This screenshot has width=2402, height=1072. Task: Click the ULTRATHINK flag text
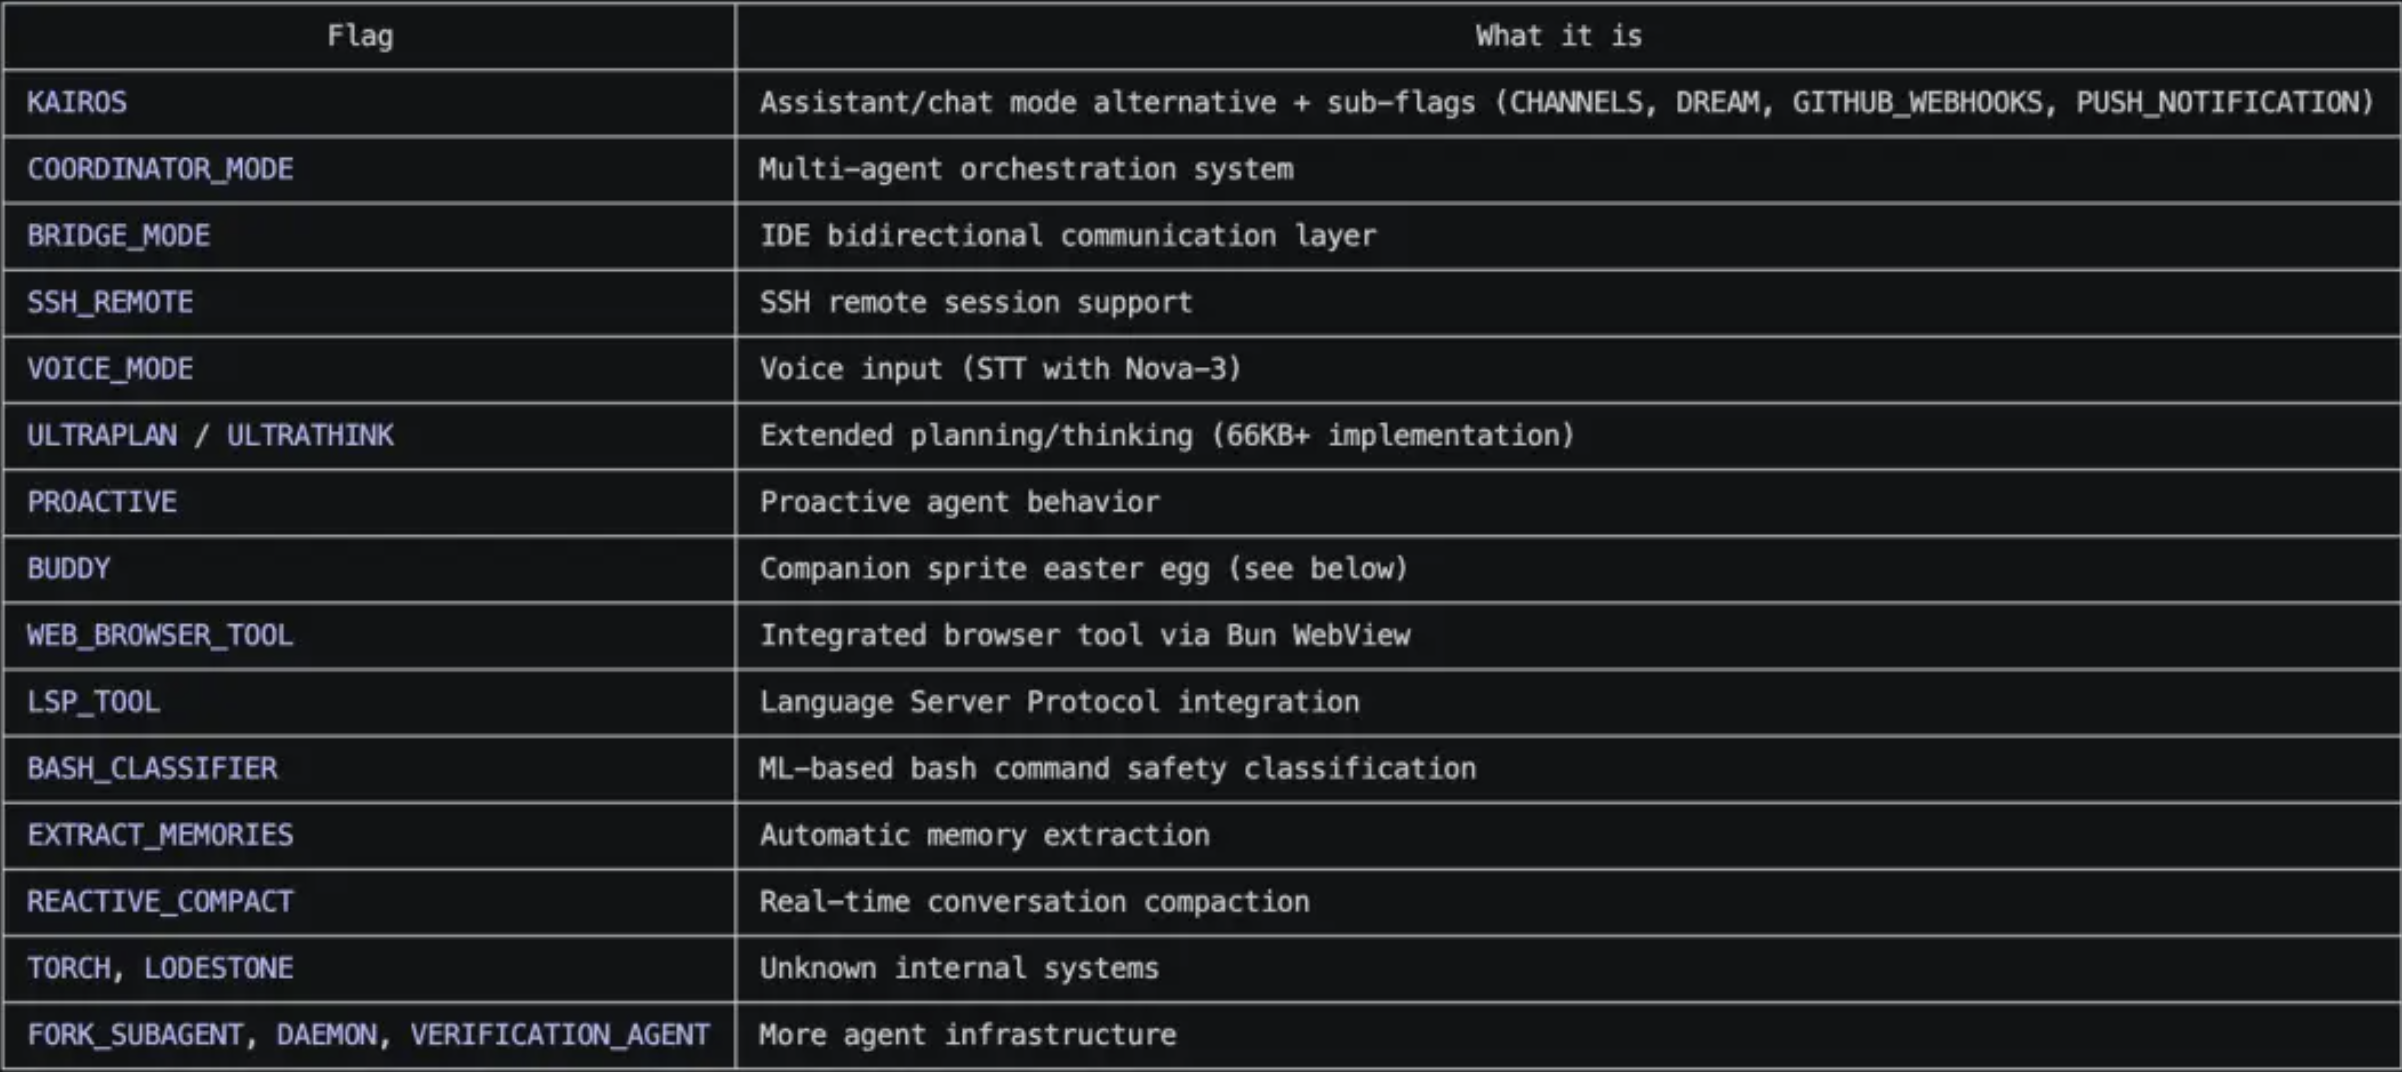[310, 436]
